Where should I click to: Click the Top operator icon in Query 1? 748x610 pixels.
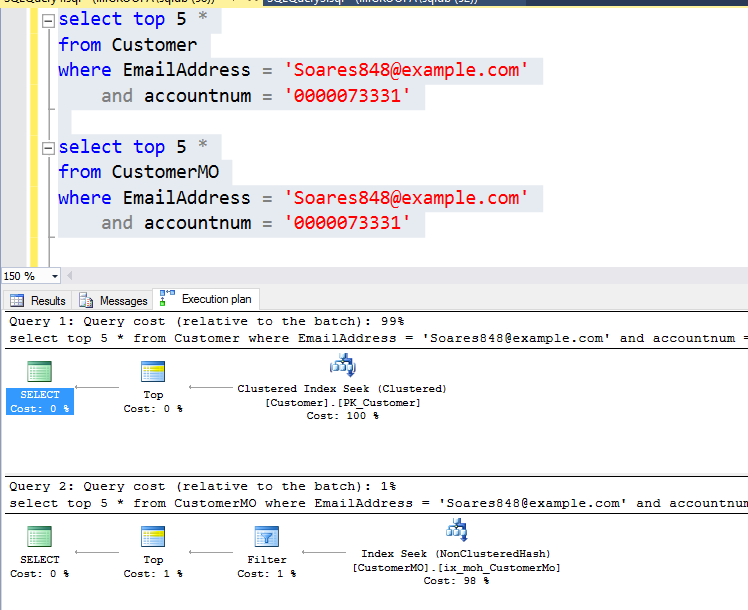click(x=153, y=372)
